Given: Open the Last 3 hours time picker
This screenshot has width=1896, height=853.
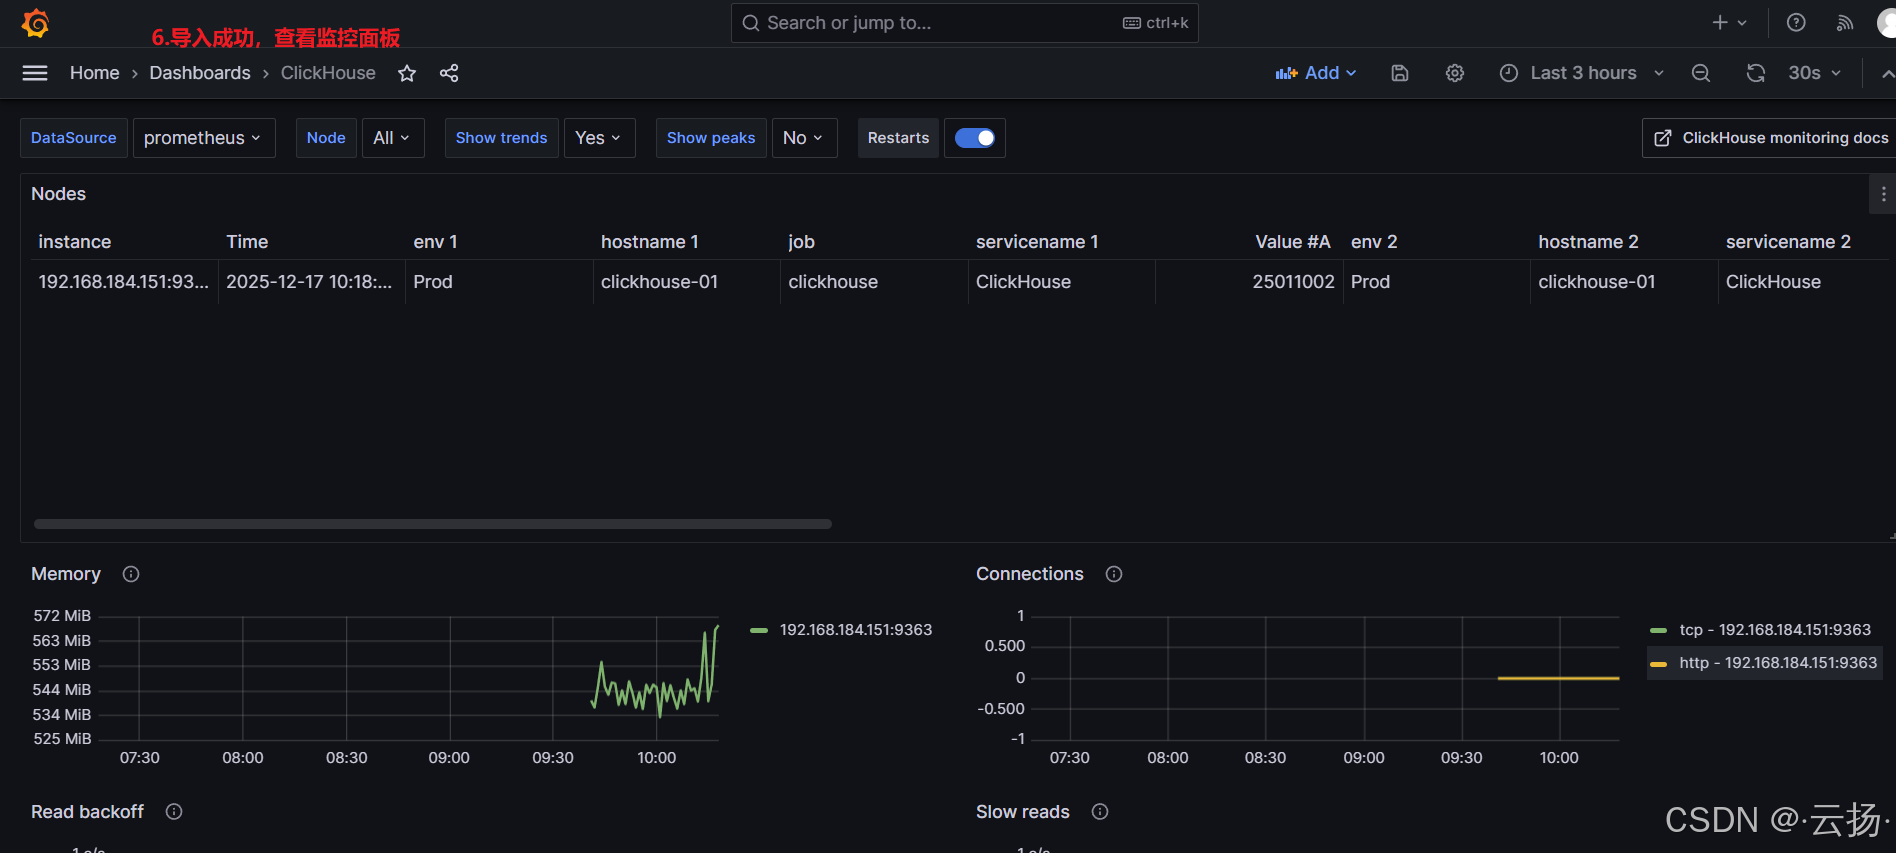Looking at the screenshot, I should [1582, 73].
